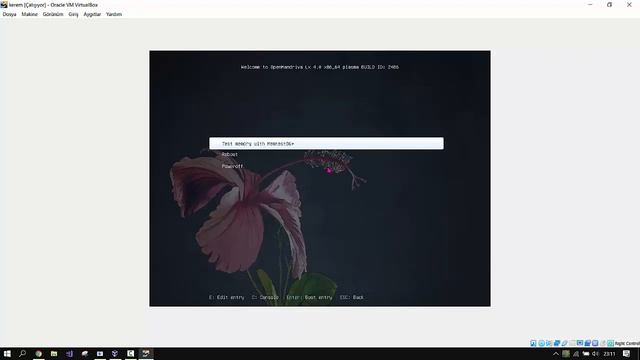Open the Windows Start menu
This screenshot has width=640, height=360.
(x=7, y=353)
